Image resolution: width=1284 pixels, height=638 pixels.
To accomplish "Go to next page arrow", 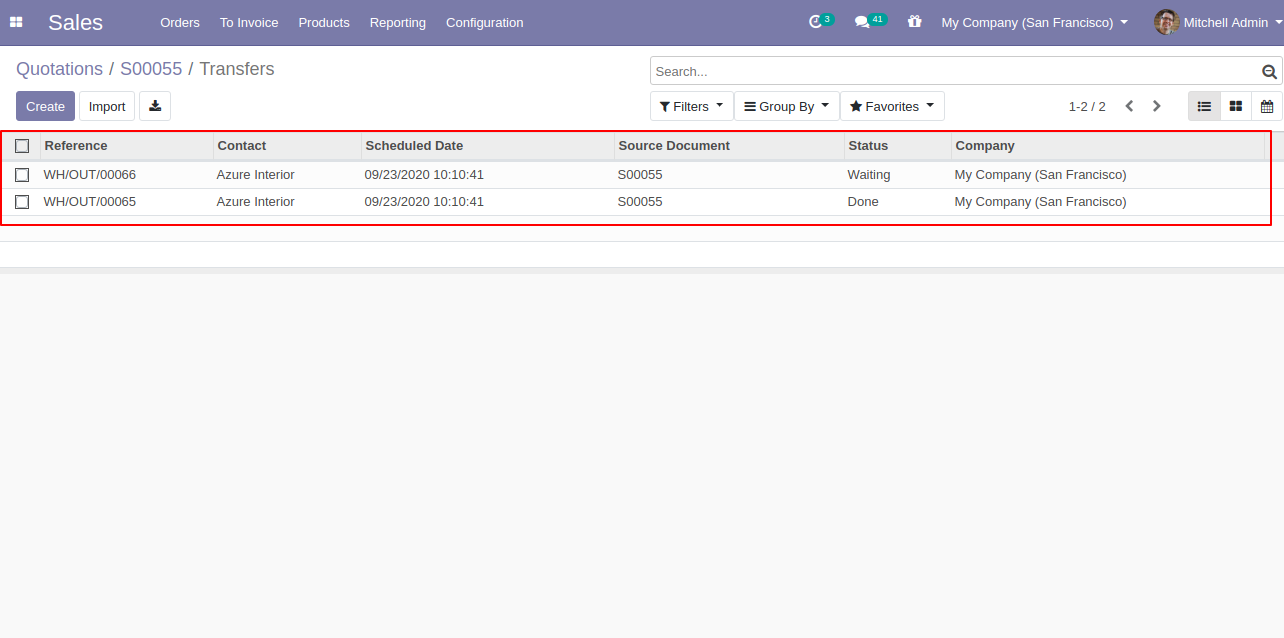I will [1157, 106].
